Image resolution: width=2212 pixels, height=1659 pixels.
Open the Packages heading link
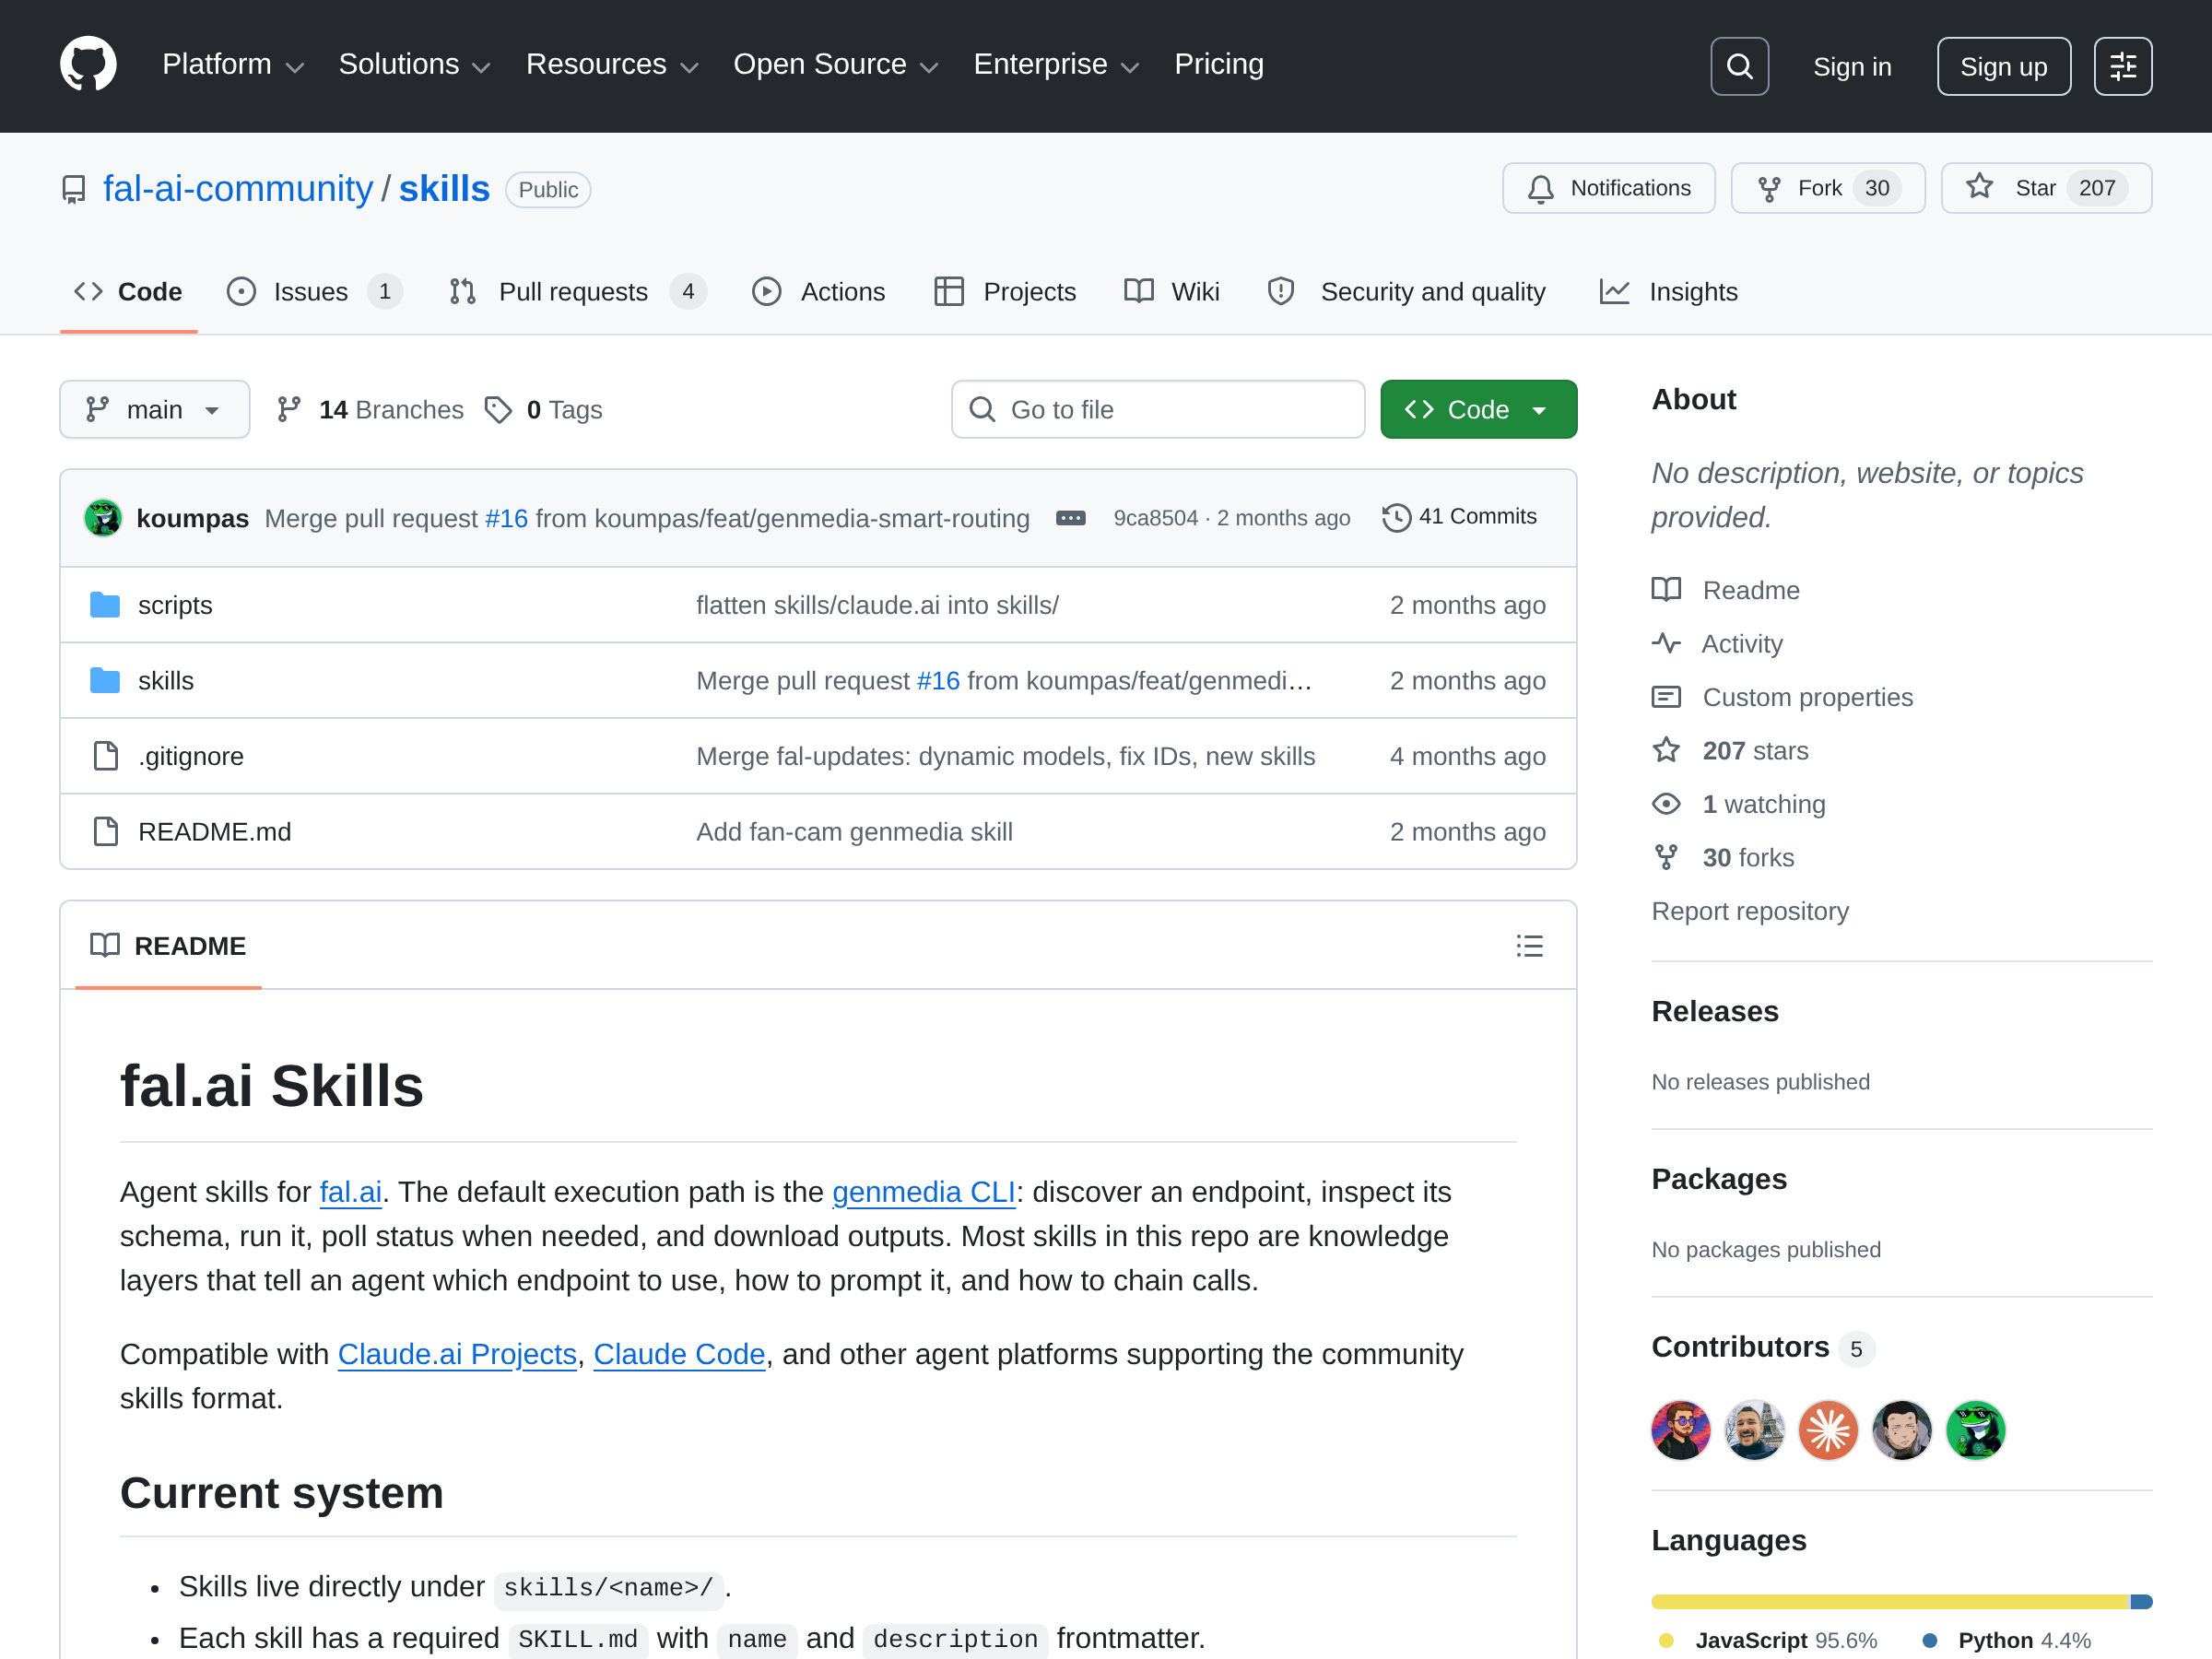1719,1180
